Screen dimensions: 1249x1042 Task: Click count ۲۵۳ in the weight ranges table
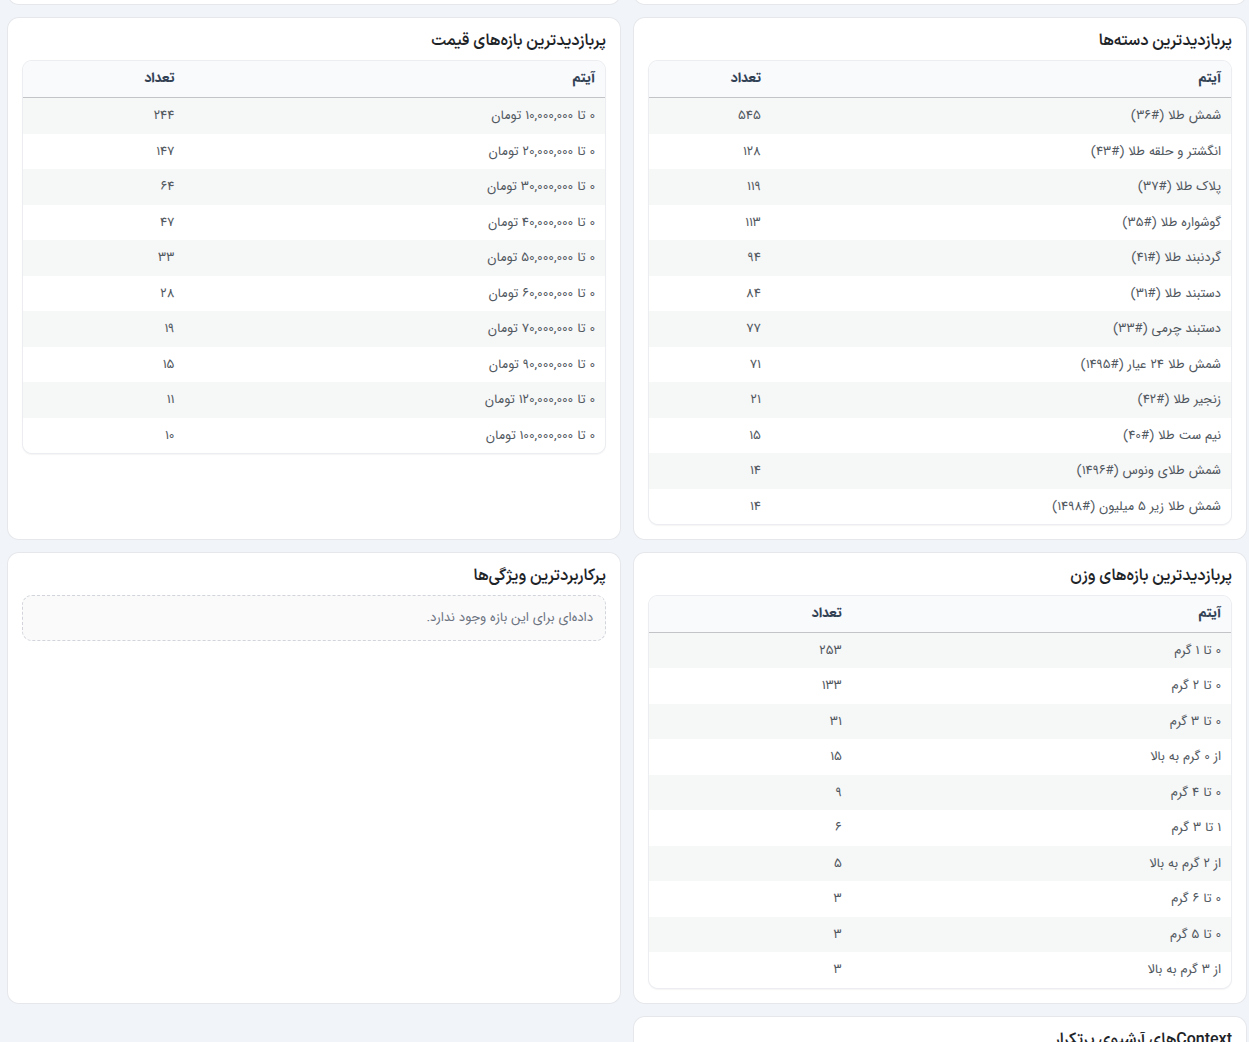(831, 650)
